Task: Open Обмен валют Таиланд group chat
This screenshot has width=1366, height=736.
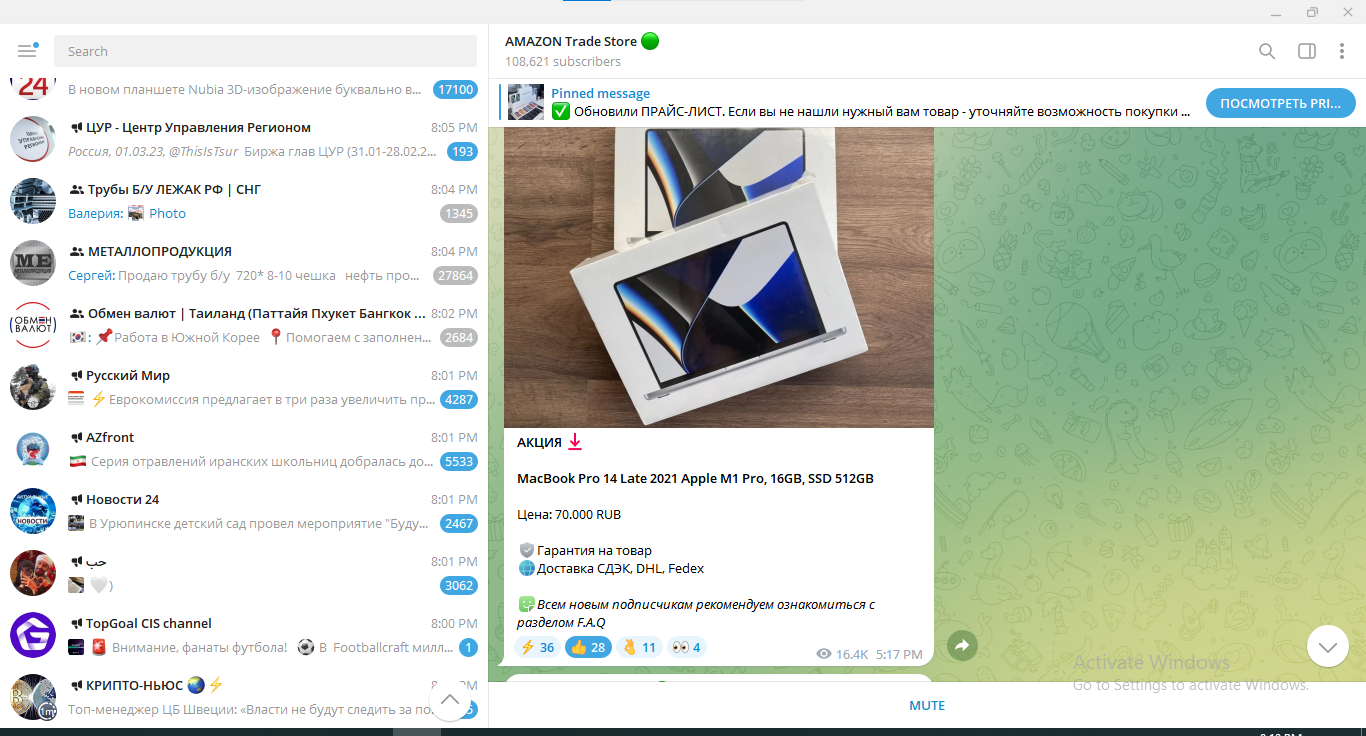Action: pyautogui.click(x=244, y=324)
